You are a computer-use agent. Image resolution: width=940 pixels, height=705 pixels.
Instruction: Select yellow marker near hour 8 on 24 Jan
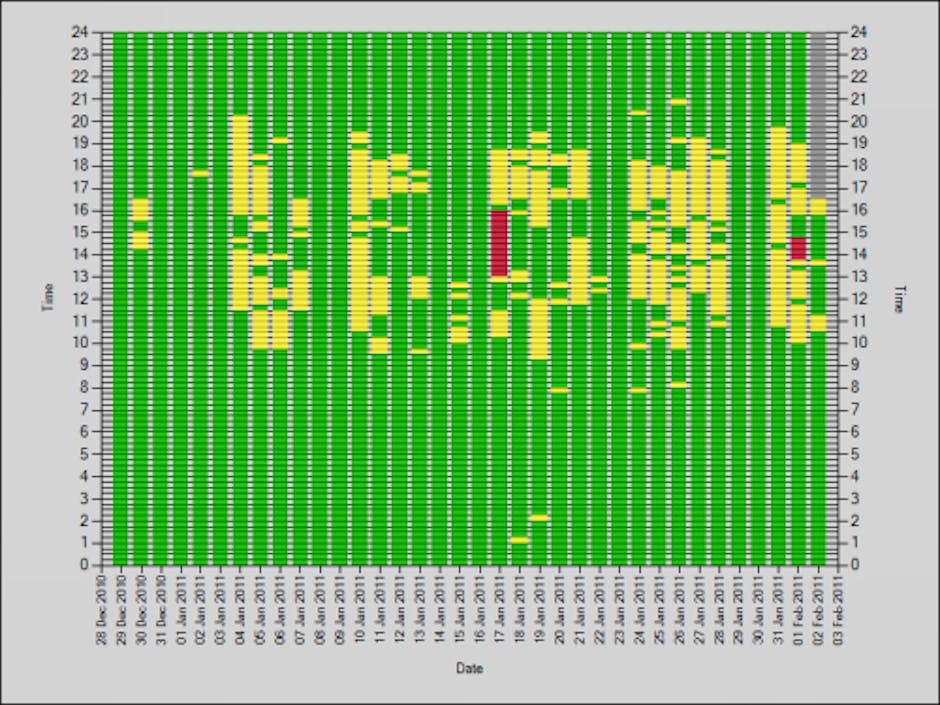coord(638,390)
